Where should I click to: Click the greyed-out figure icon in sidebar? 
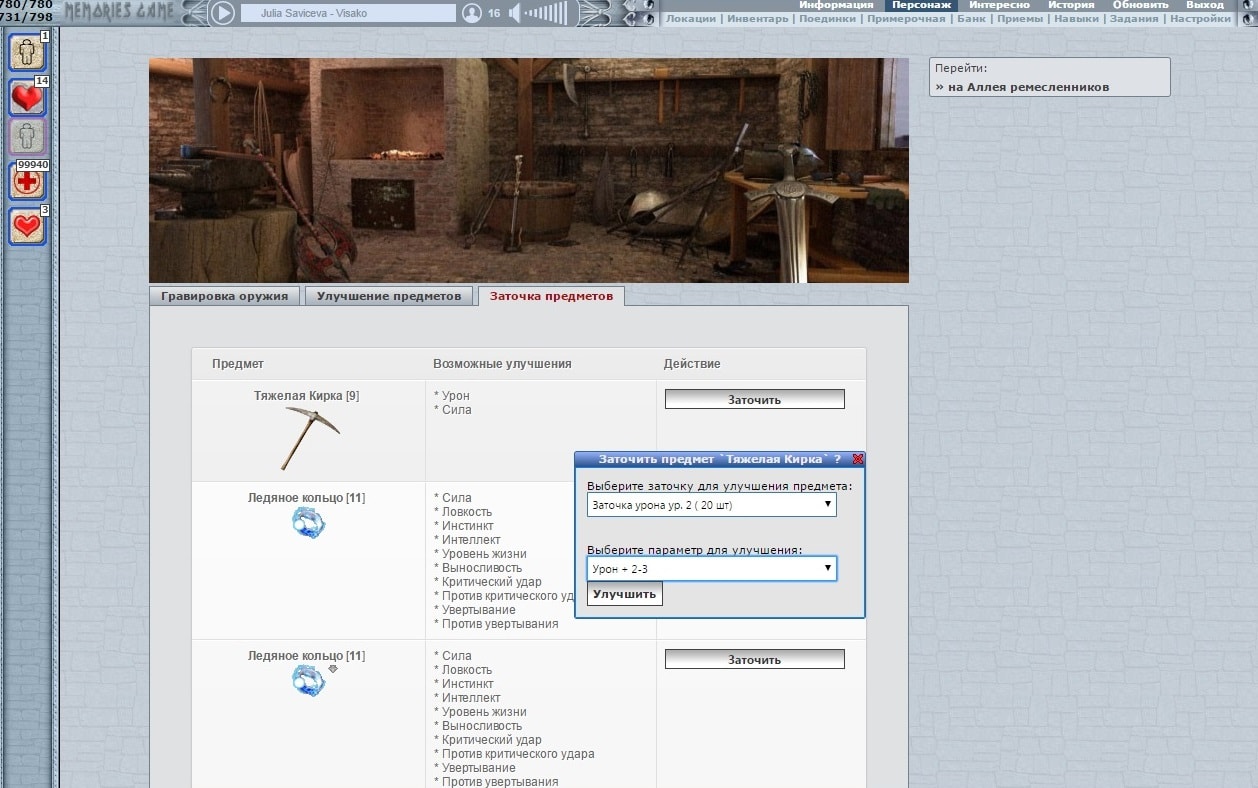pyautogui.click(x=27, y=136)
